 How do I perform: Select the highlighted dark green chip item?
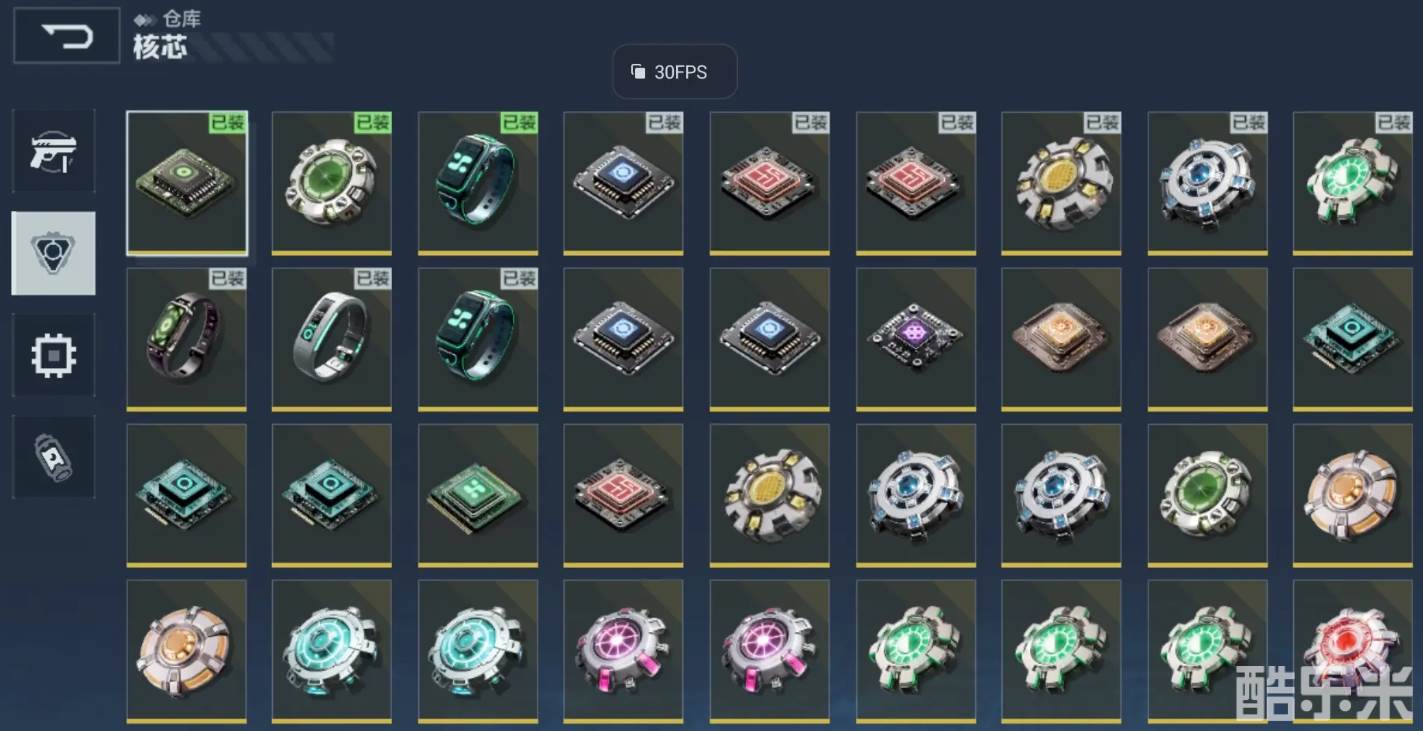pyautogui.click(x=187, y=183)
